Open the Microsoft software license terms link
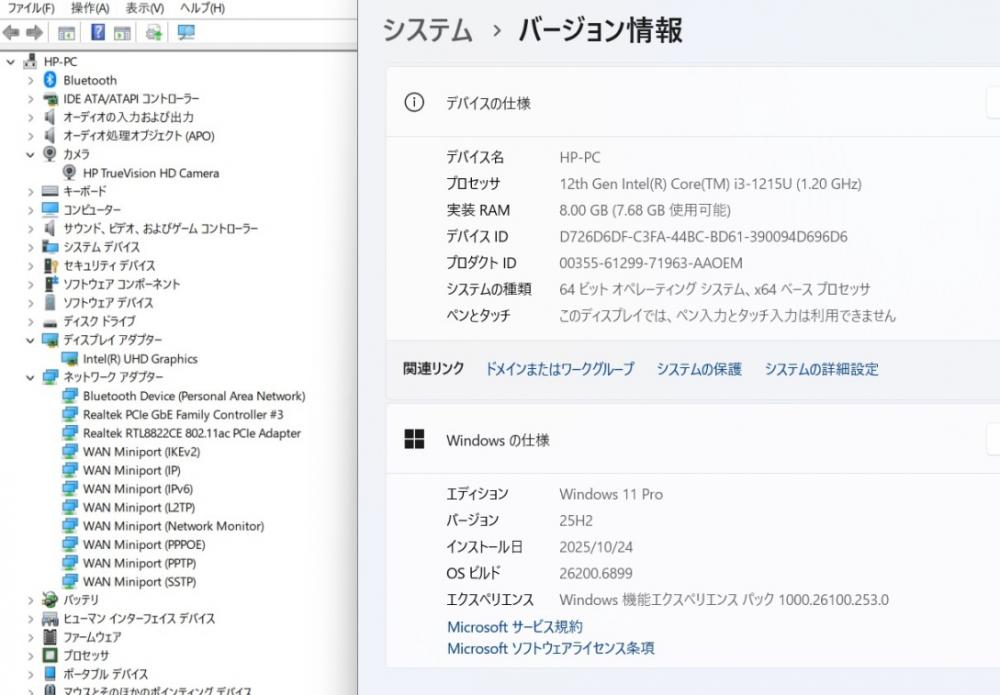Image resolution: width=1000 pixels, height=695 pixels. tap(550, 648)
